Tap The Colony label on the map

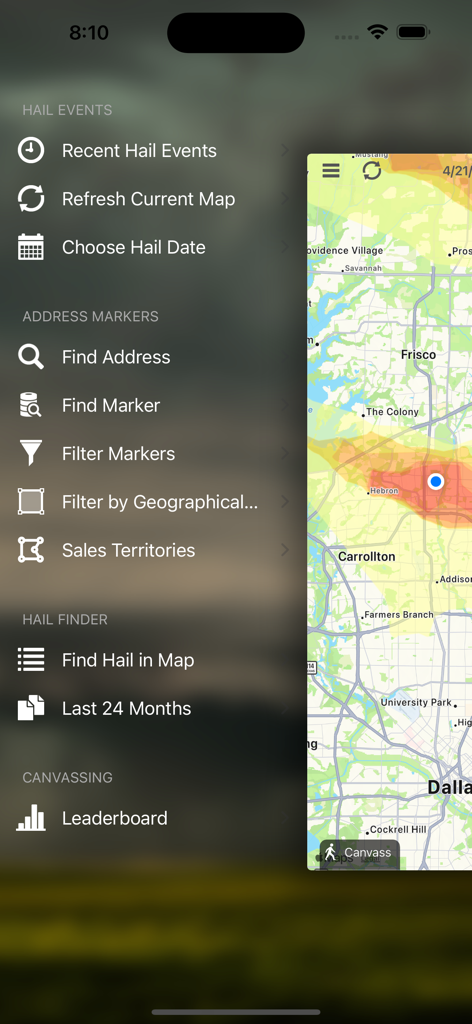click(392, 411)
